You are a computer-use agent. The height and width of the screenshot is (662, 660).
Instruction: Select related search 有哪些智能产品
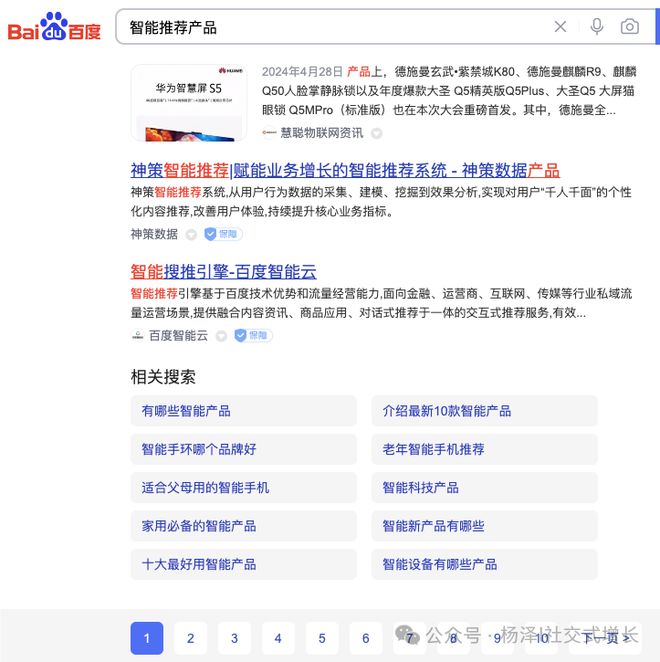click(243, 411)
